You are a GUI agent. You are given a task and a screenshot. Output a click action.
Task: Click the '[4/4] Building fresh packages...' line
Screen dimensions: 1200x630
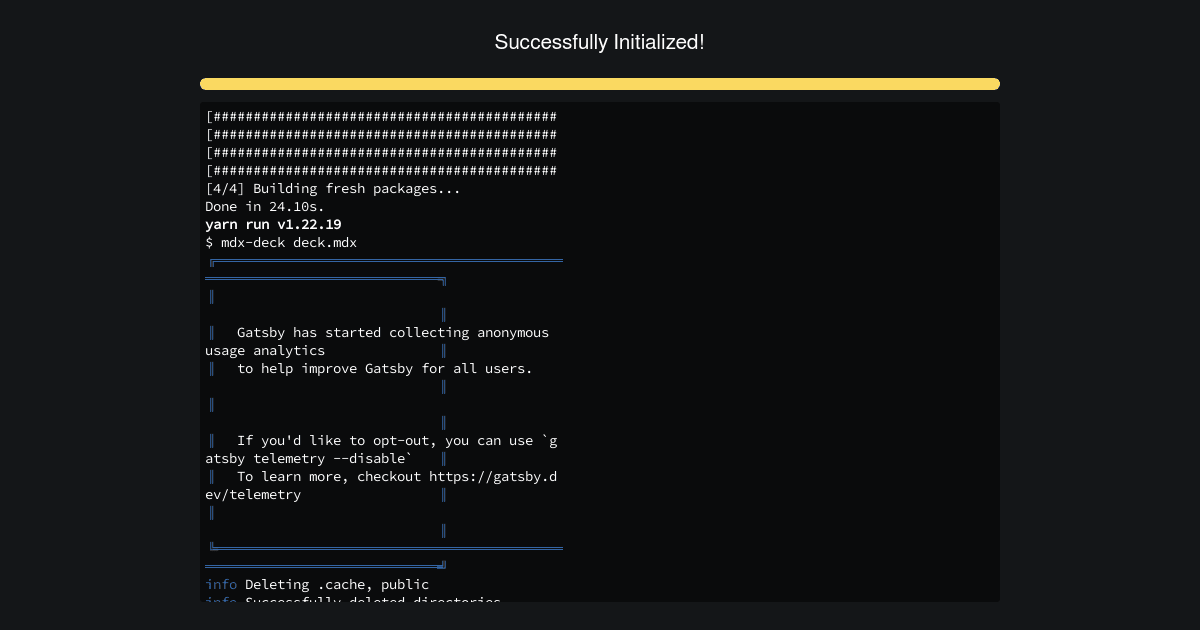(x=333, y=189)
